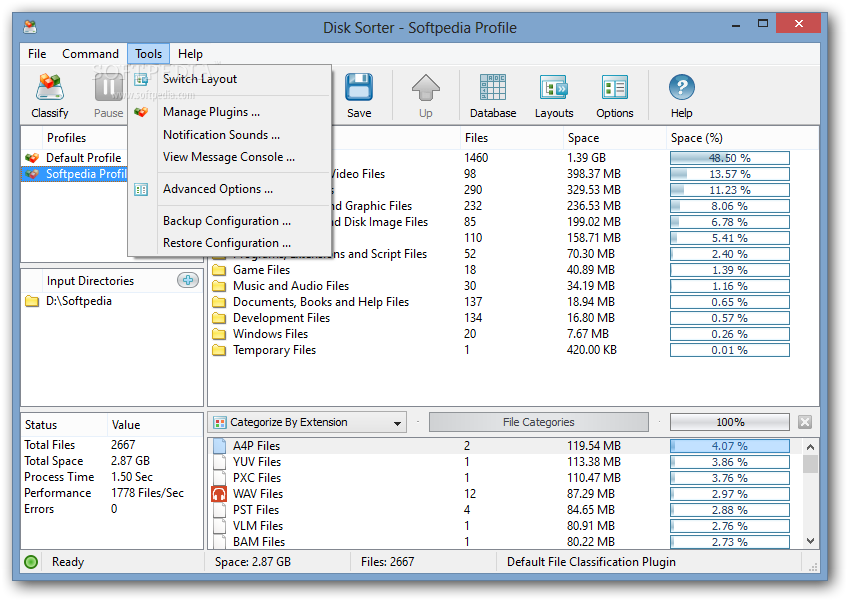
Task: Choose Notification Sounds menu entry
Action: (229, 135)
